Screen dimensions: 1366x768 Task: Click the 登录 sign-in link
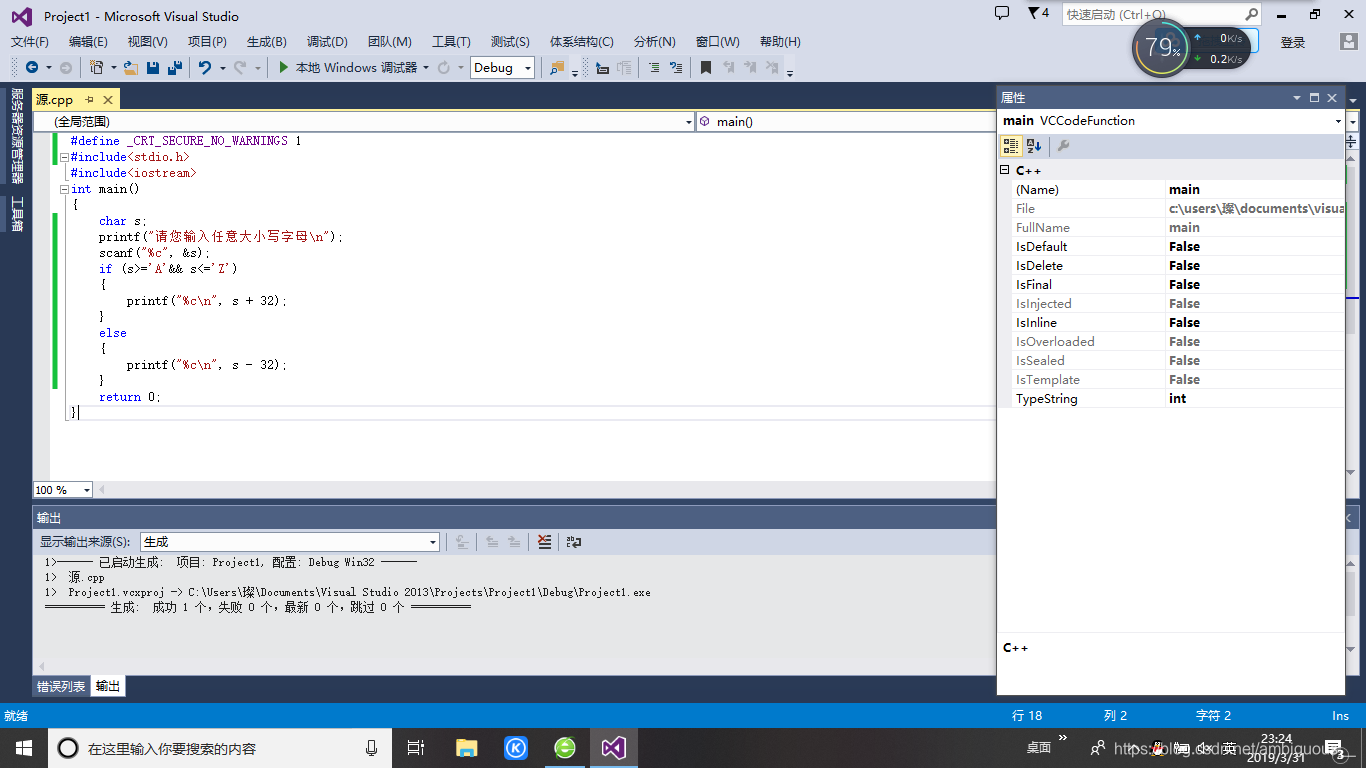pos(1293,42)
